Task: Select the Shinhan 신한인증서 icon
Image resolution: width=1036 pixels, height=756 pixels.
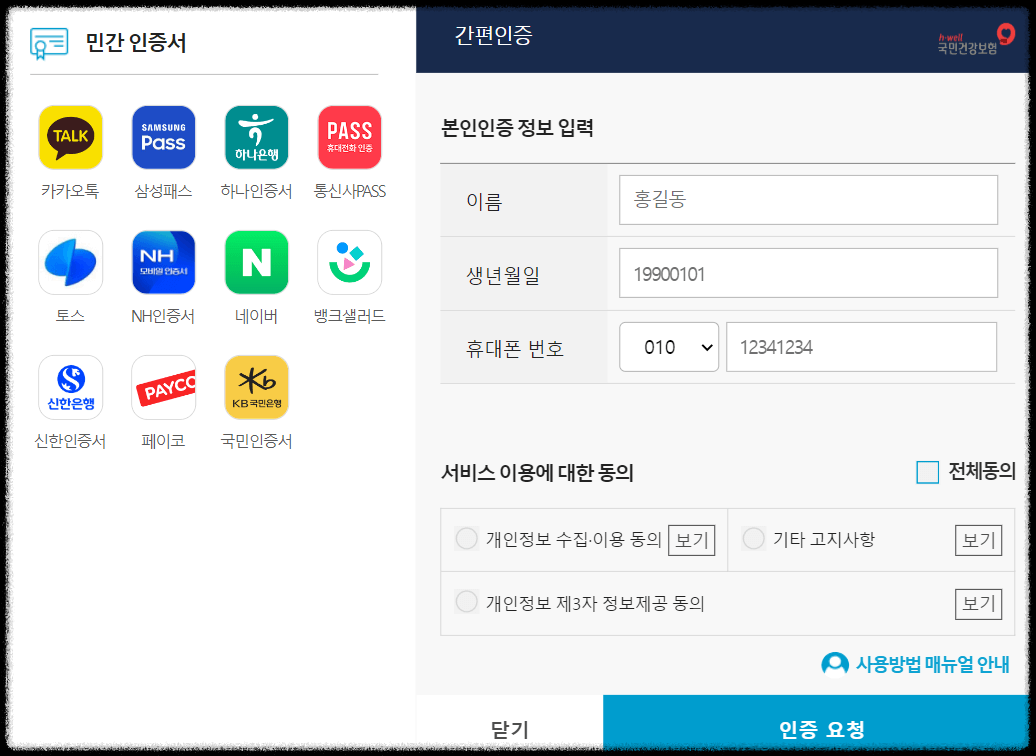Action: coord(71,387)
